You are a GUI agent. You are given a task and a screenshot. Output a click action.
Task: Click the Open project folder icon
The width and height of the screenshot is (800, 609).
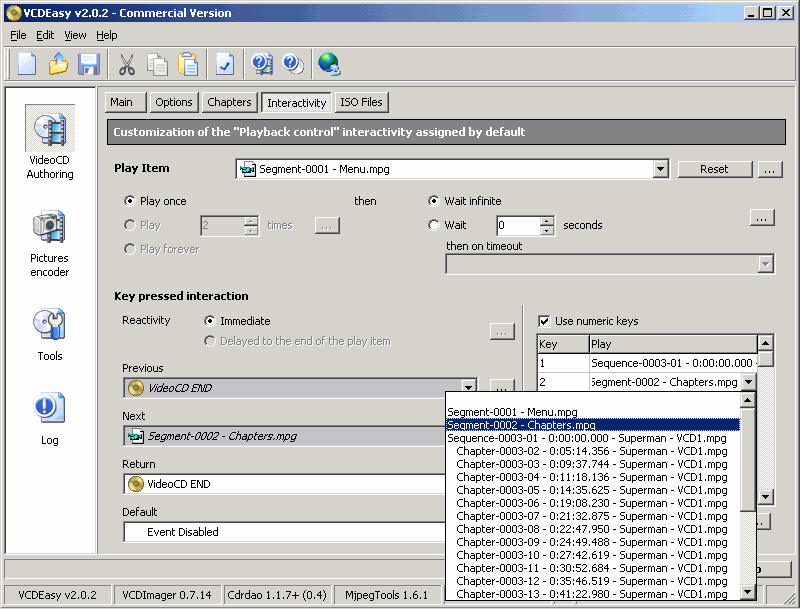pyautogui.click(x=58, y=64)
